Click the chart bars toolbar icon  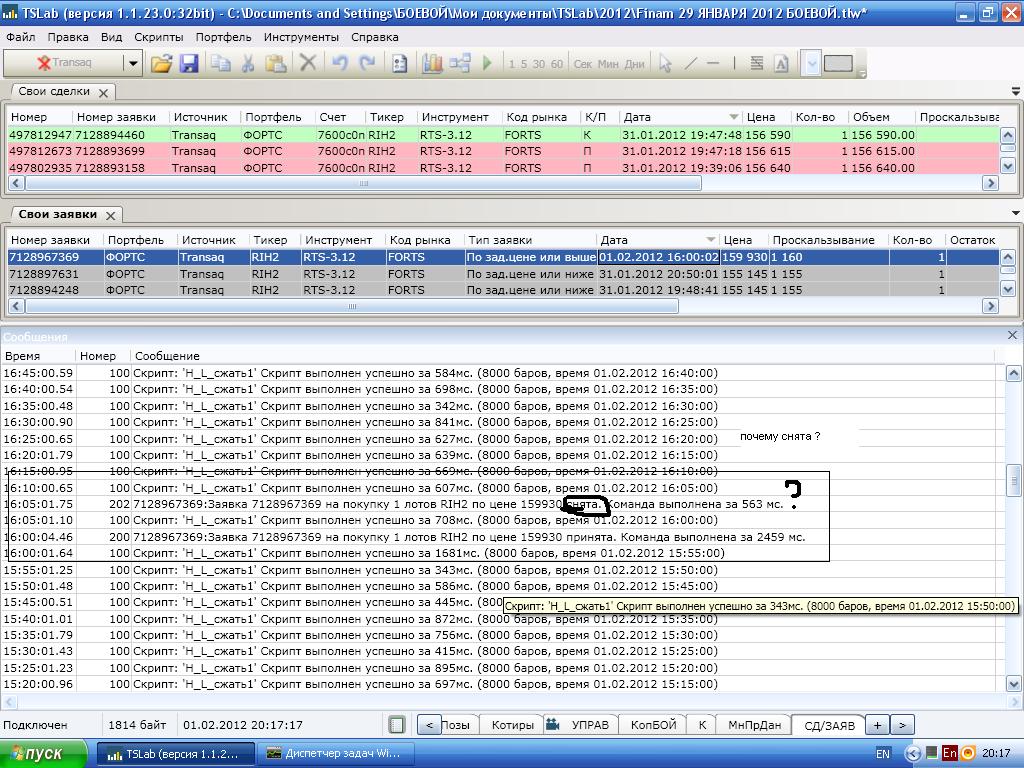[x=432, y=63]
